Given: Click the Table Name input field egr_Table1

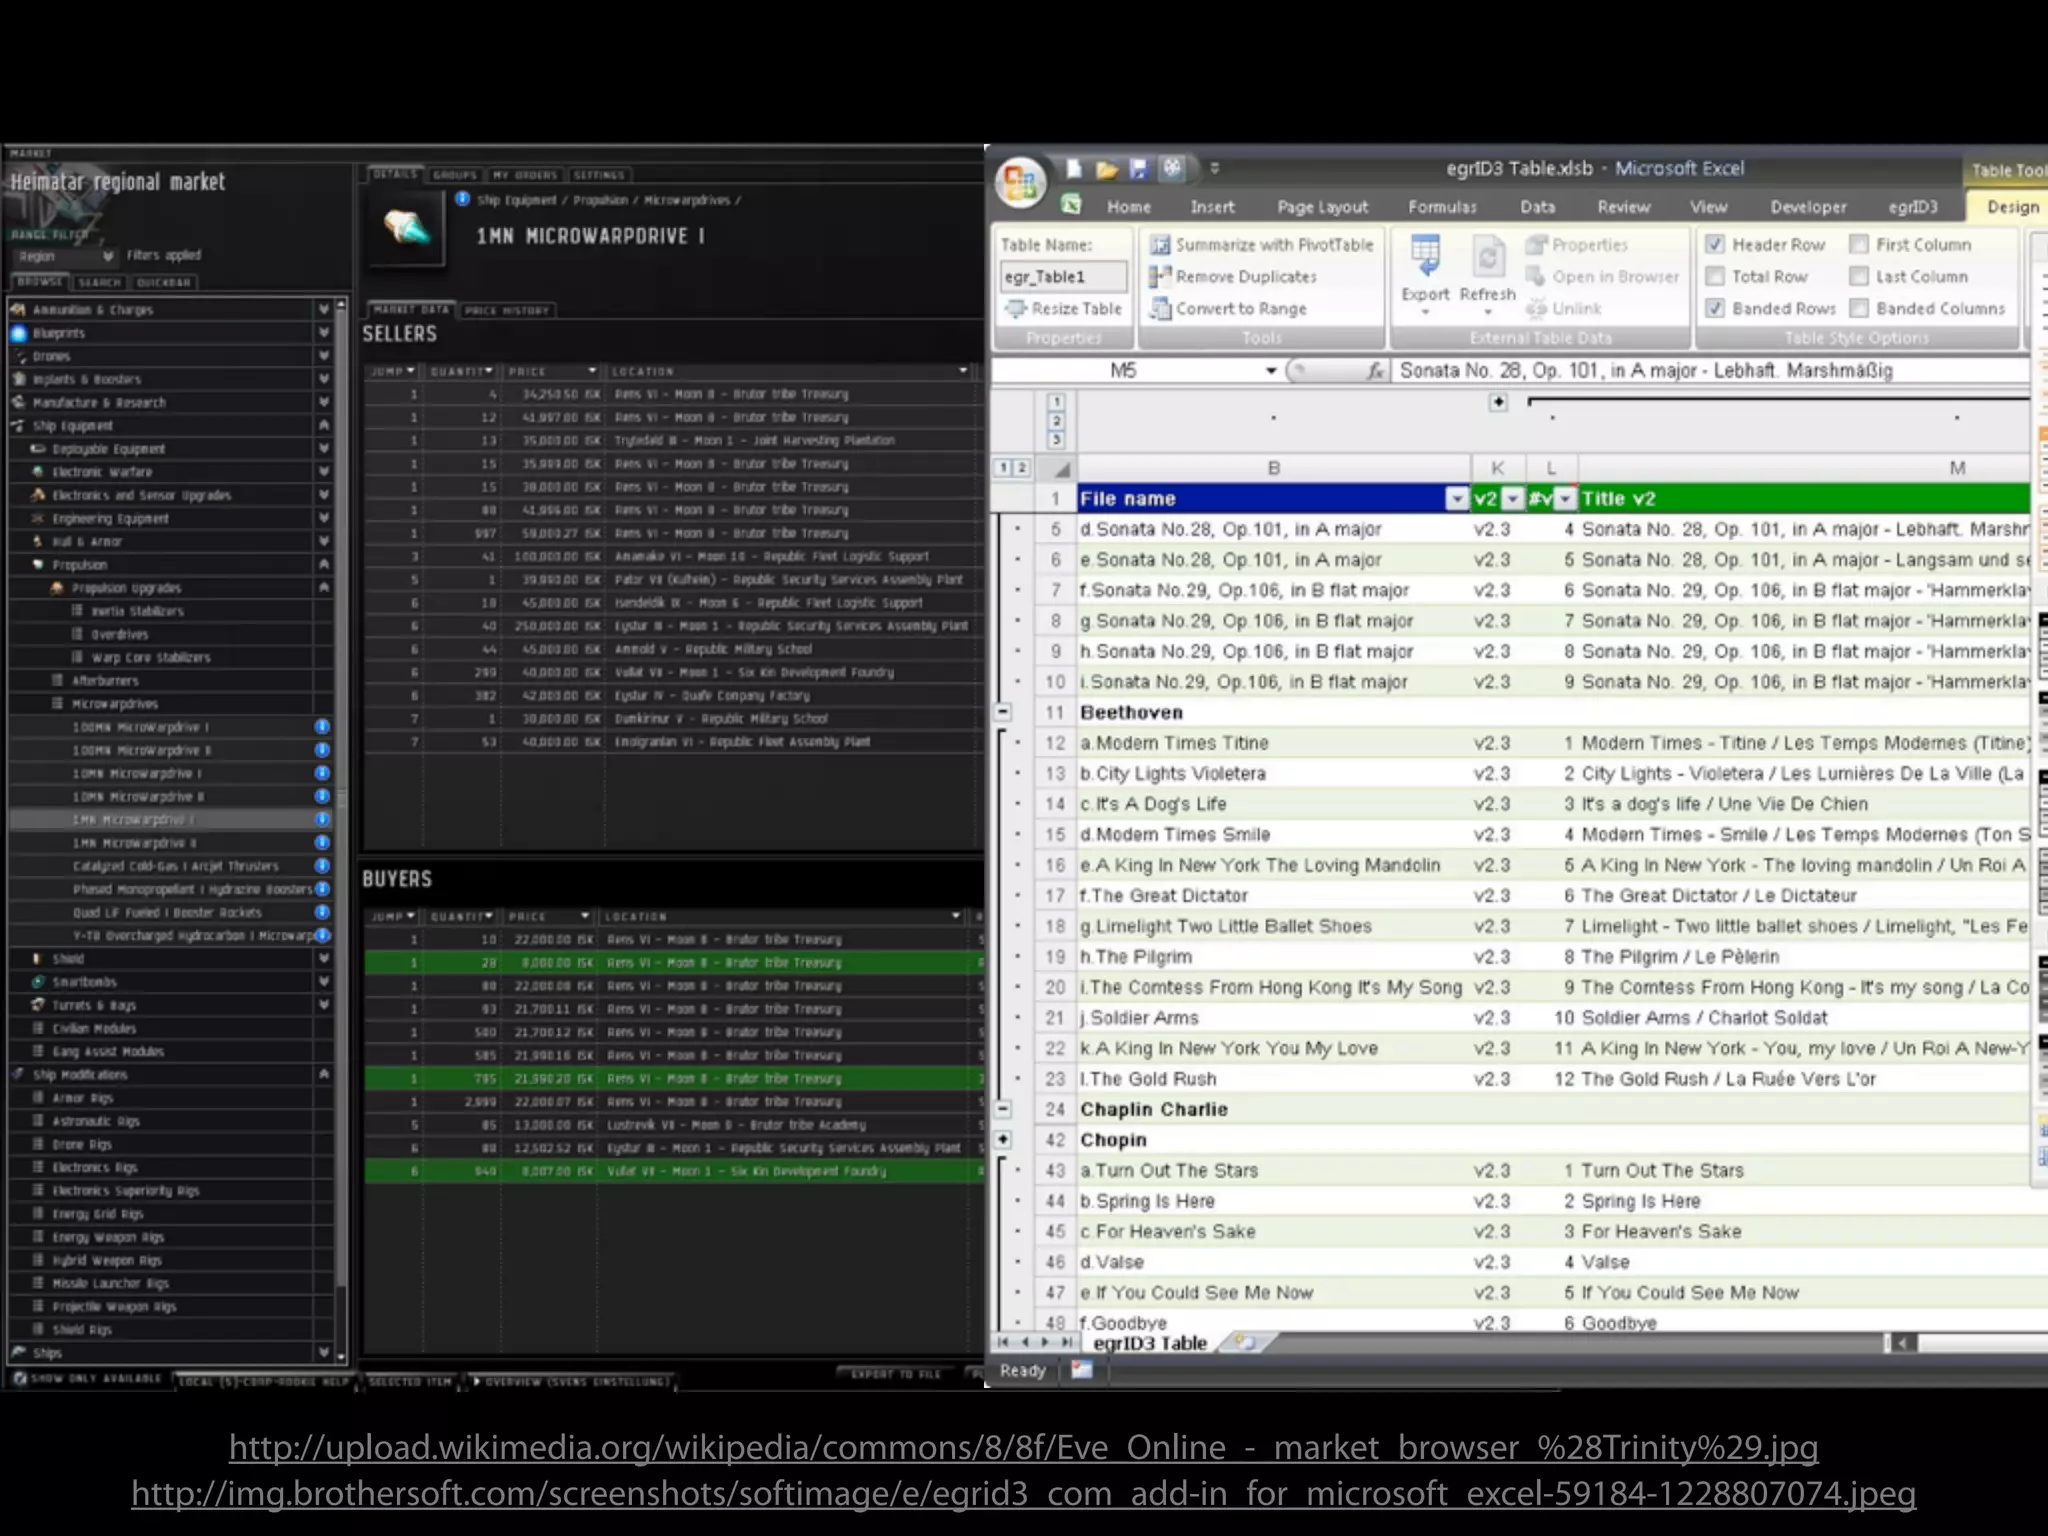Looking at the screenshot, I should (1064, 277).
